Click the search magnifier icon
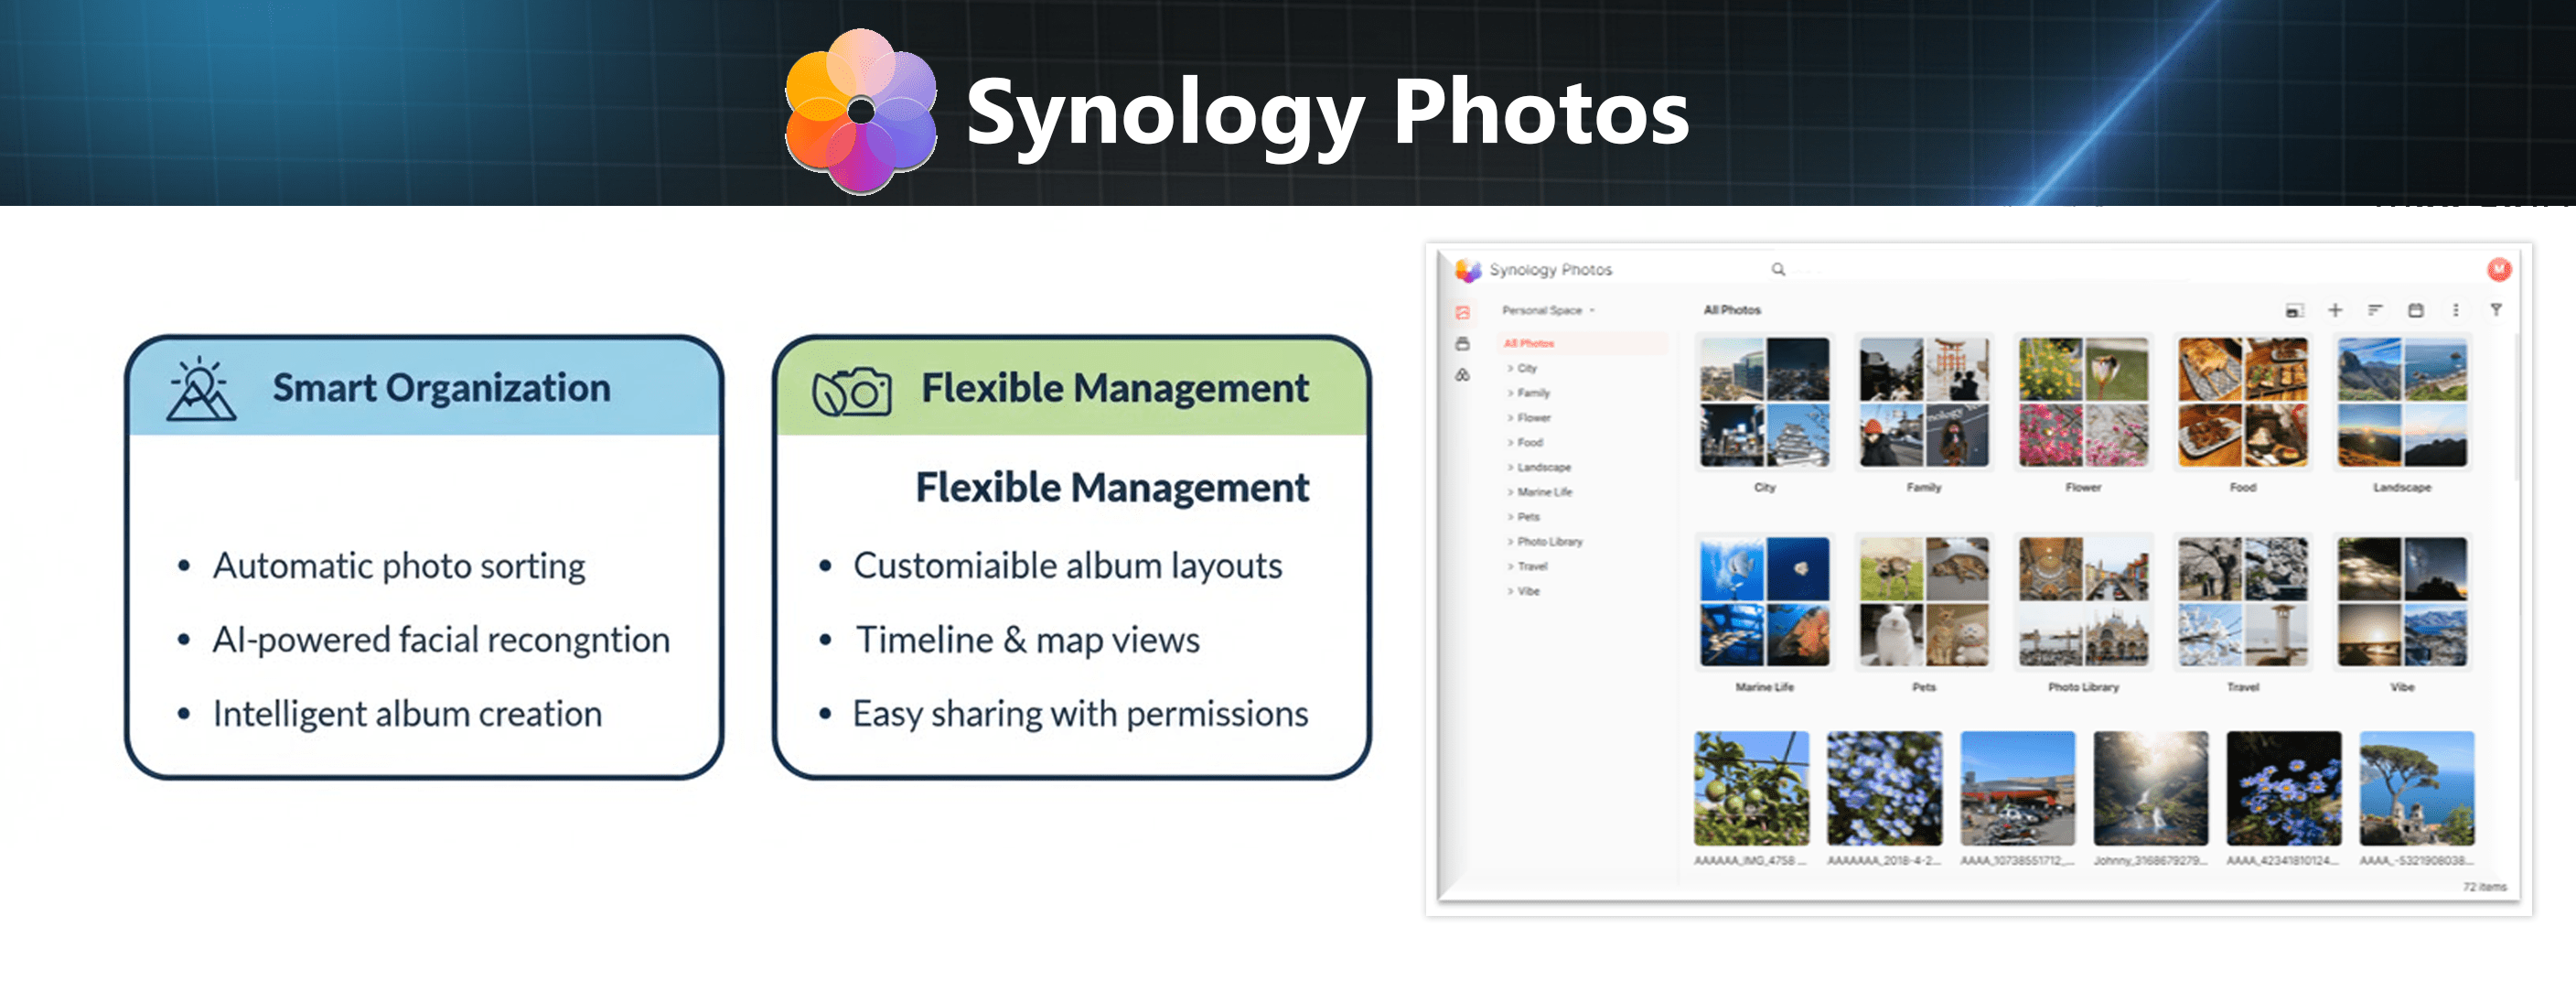 [1778, 268]
